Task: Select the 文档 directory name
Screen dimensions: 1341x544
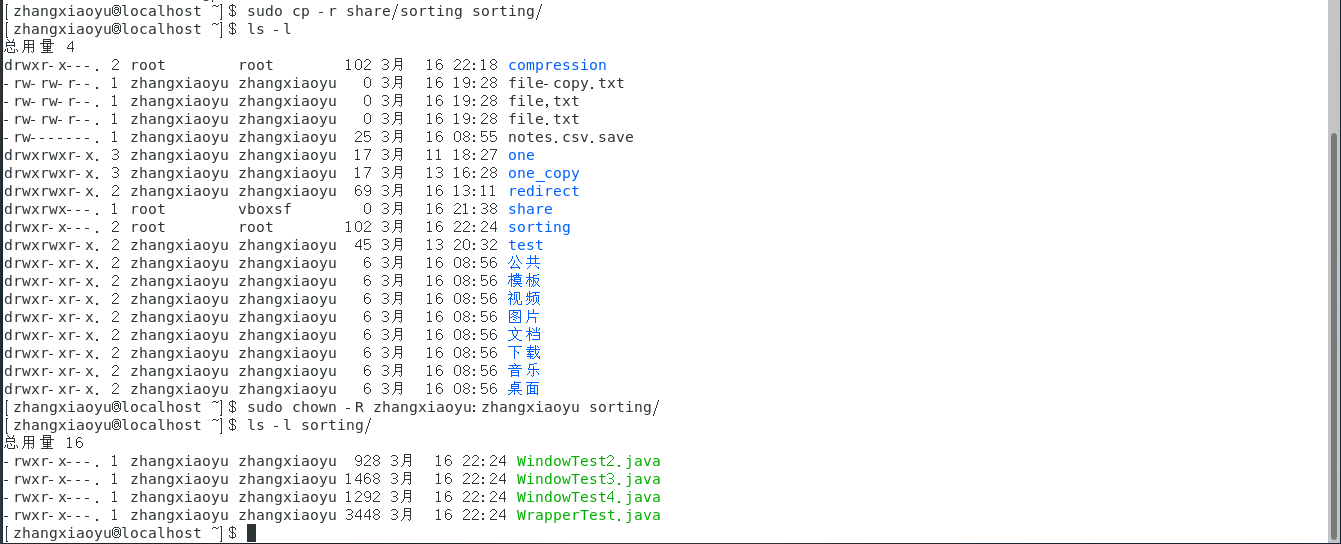Action: [524, 335]
